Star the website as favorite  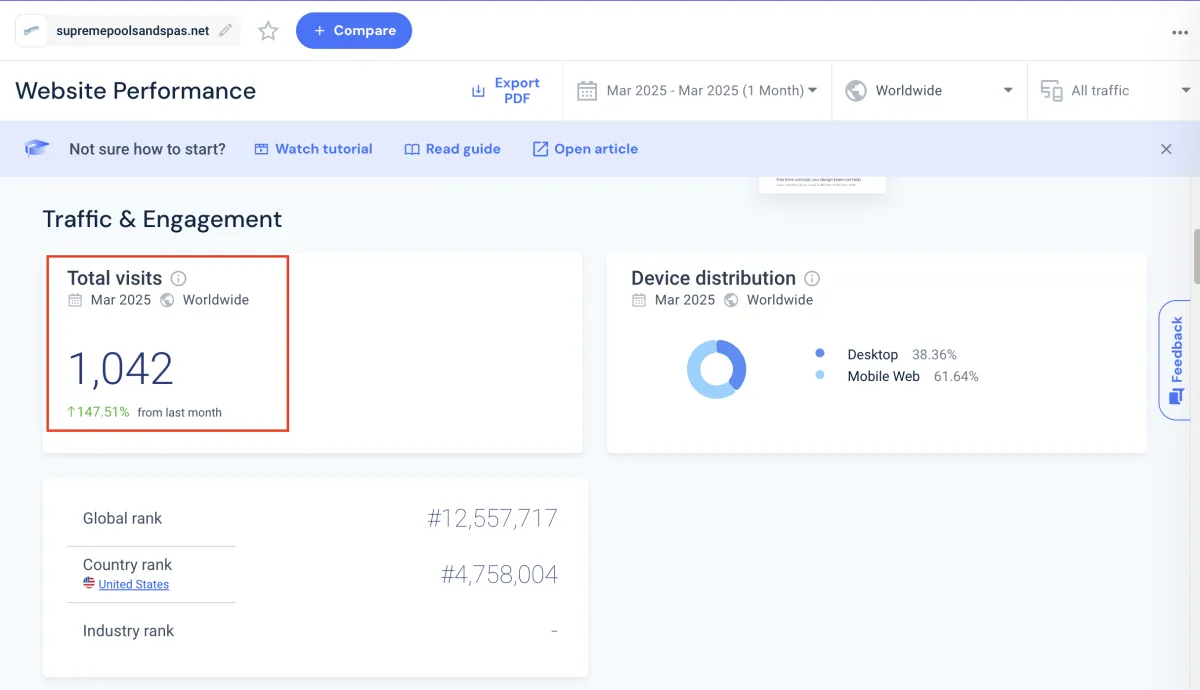268,31
